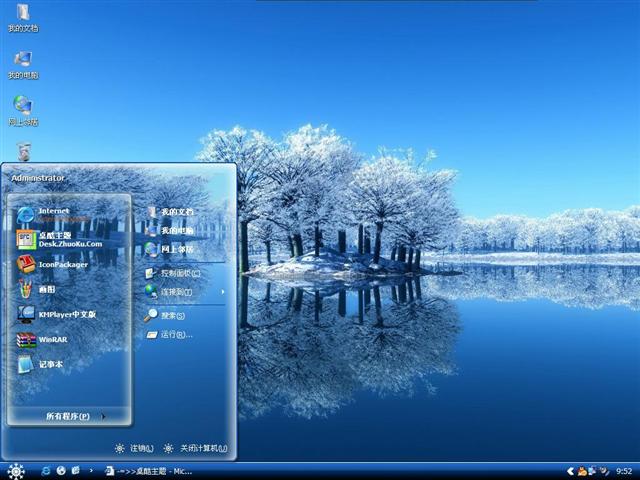This screenshot has height=480, width=640.
Task: Launch Internet Explorer from the Start menu
Action: (x=53, y=214)
